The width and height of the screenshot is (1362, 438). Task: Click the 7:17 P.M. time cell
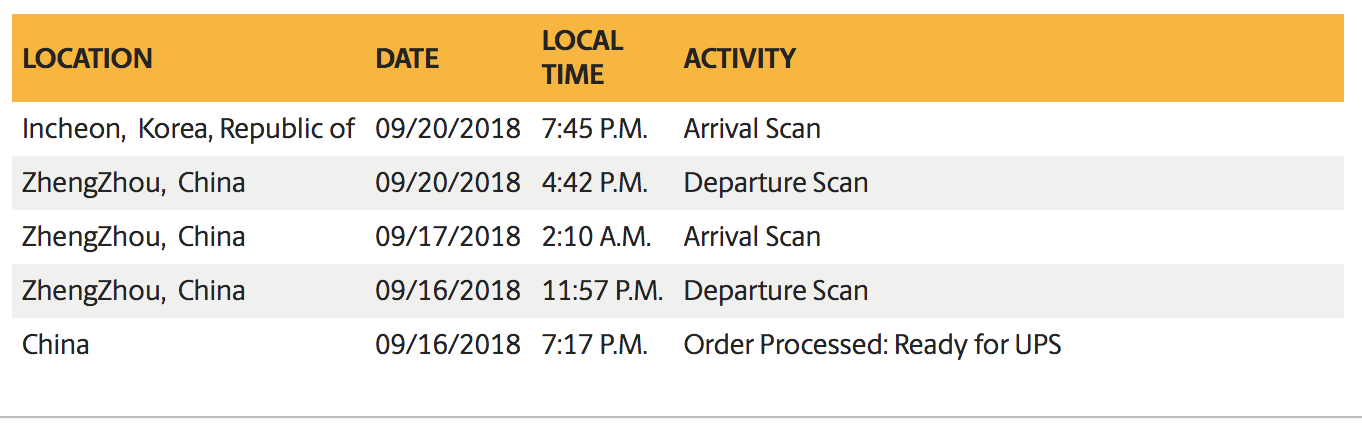pos(595,345)
